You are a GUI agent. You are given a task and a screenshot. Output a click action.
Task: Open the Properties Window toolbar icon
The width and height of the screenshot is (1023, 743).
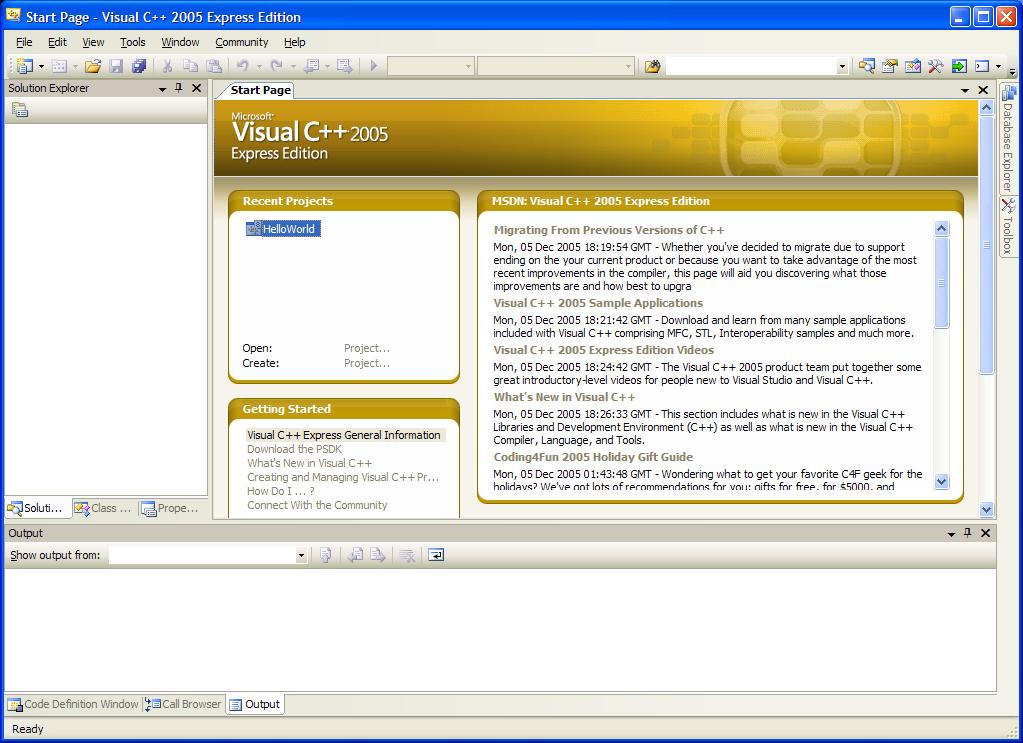click(889, 66)
